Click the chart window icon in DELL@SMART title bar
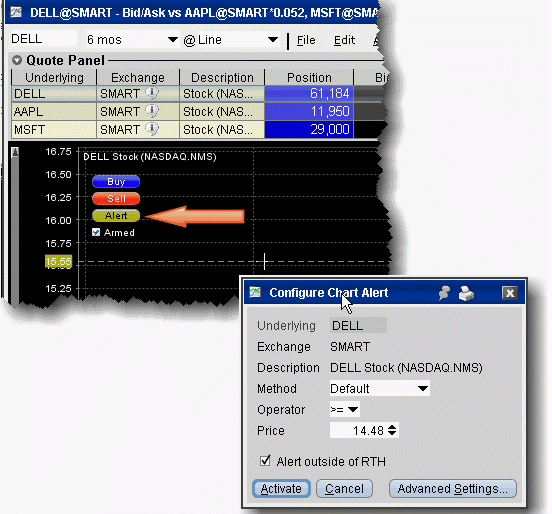Screen dimensions: 552x514 pyautogui.click(x=16, y=12)
